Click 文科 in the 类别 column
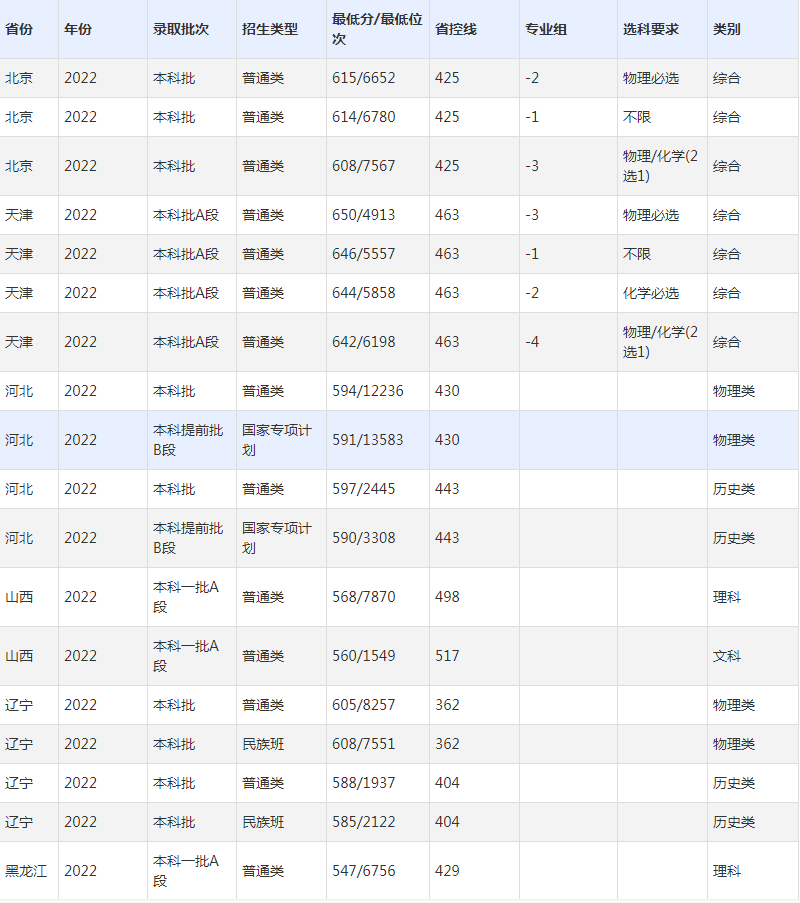Screen dimensions: 800x903 click(x=727, y=656)
